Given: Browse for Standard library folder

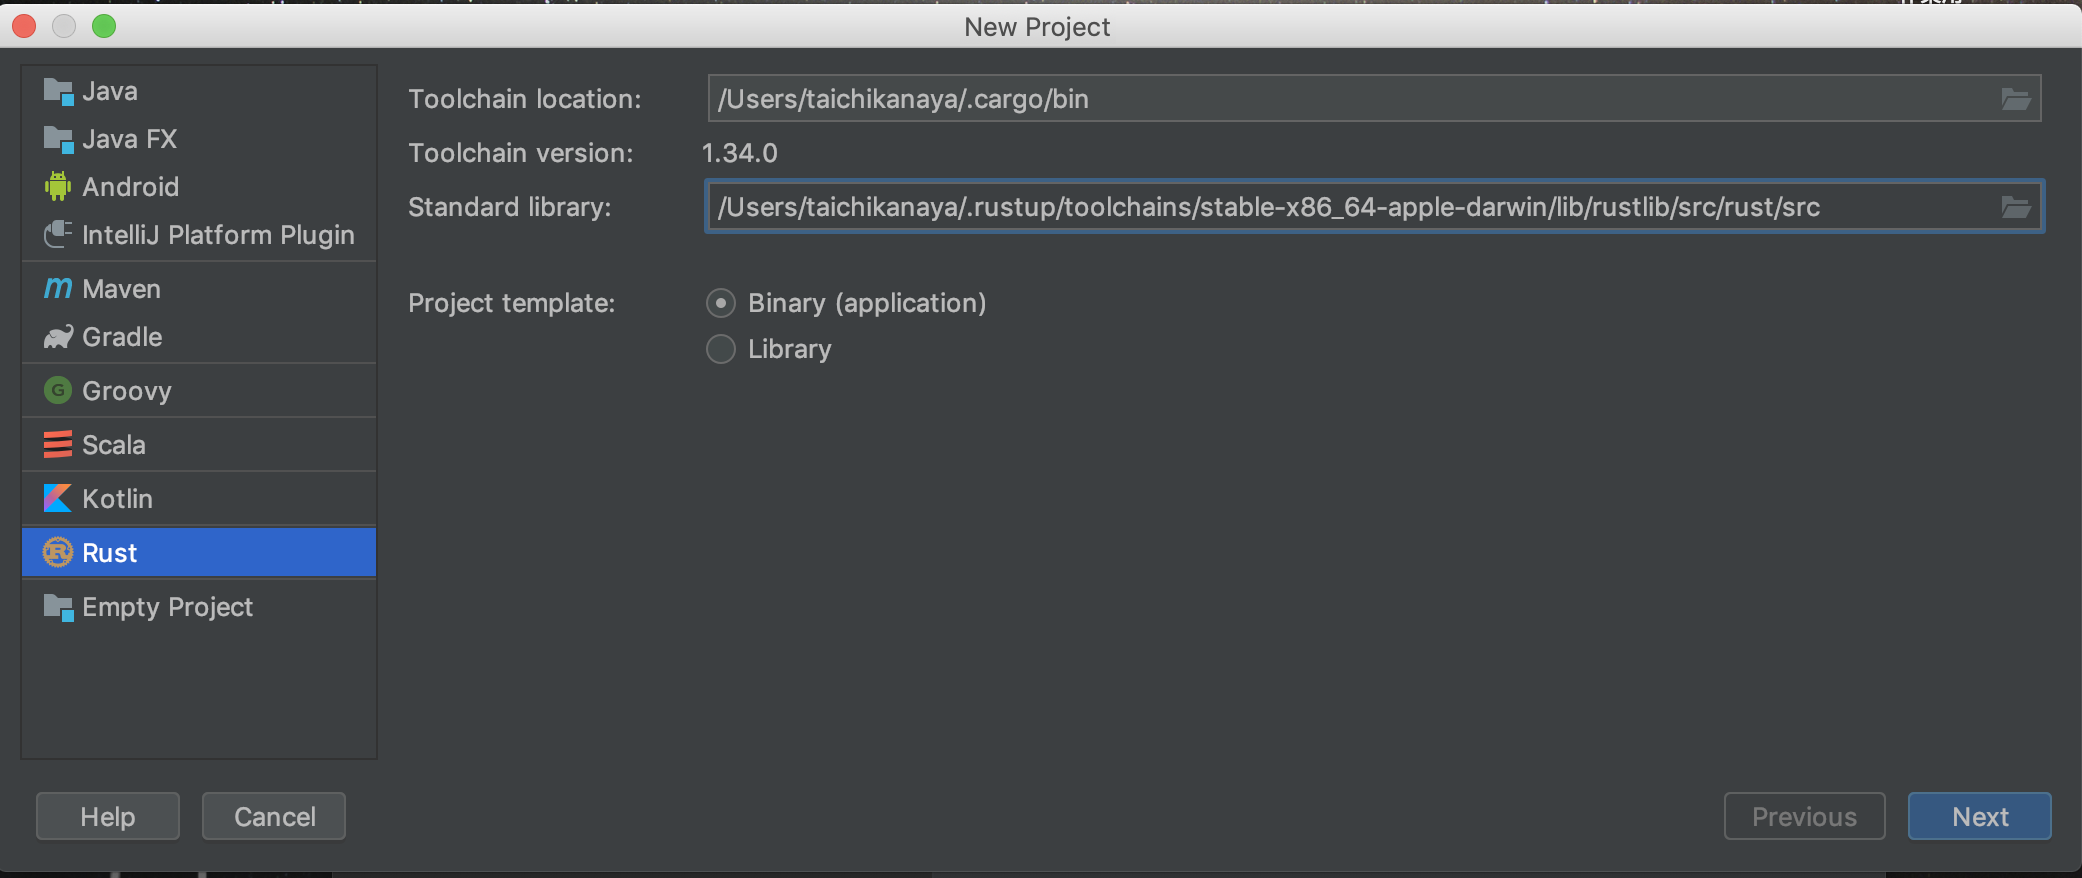Looking at the screenshot, I should click(x=2015, y=207).
